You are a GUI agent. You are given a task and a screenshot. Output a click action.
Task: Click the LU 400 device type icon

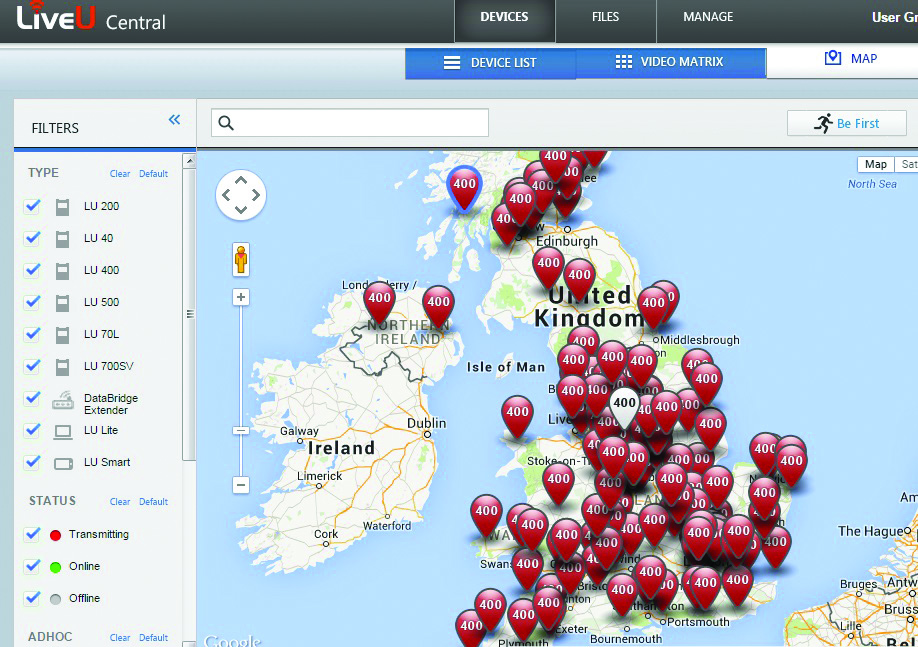click(62, 271)
